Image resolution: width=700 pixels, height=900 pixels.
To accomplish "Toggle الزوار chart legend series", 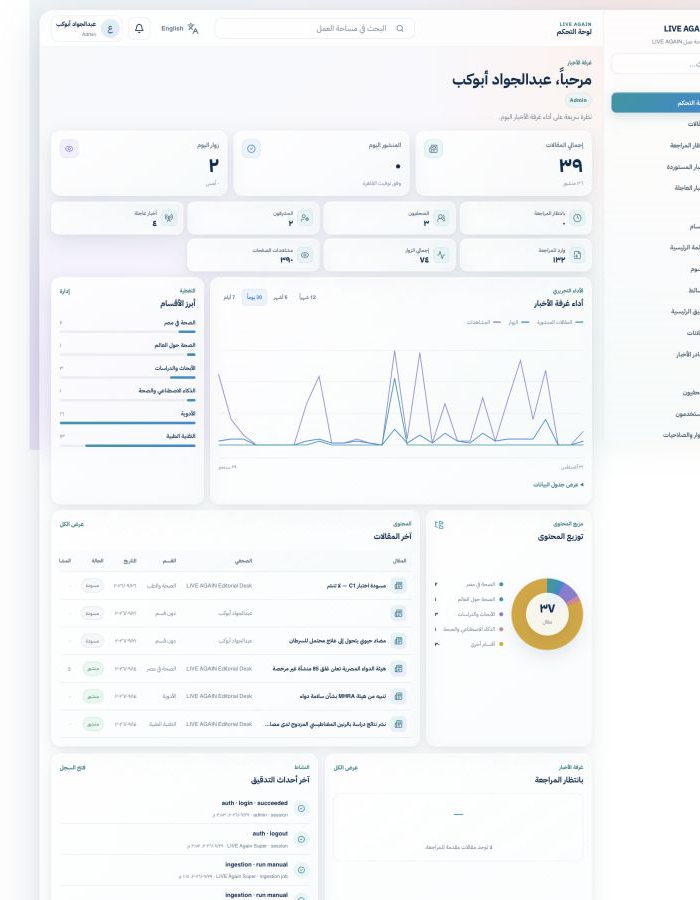I will (x=518, y=323).
